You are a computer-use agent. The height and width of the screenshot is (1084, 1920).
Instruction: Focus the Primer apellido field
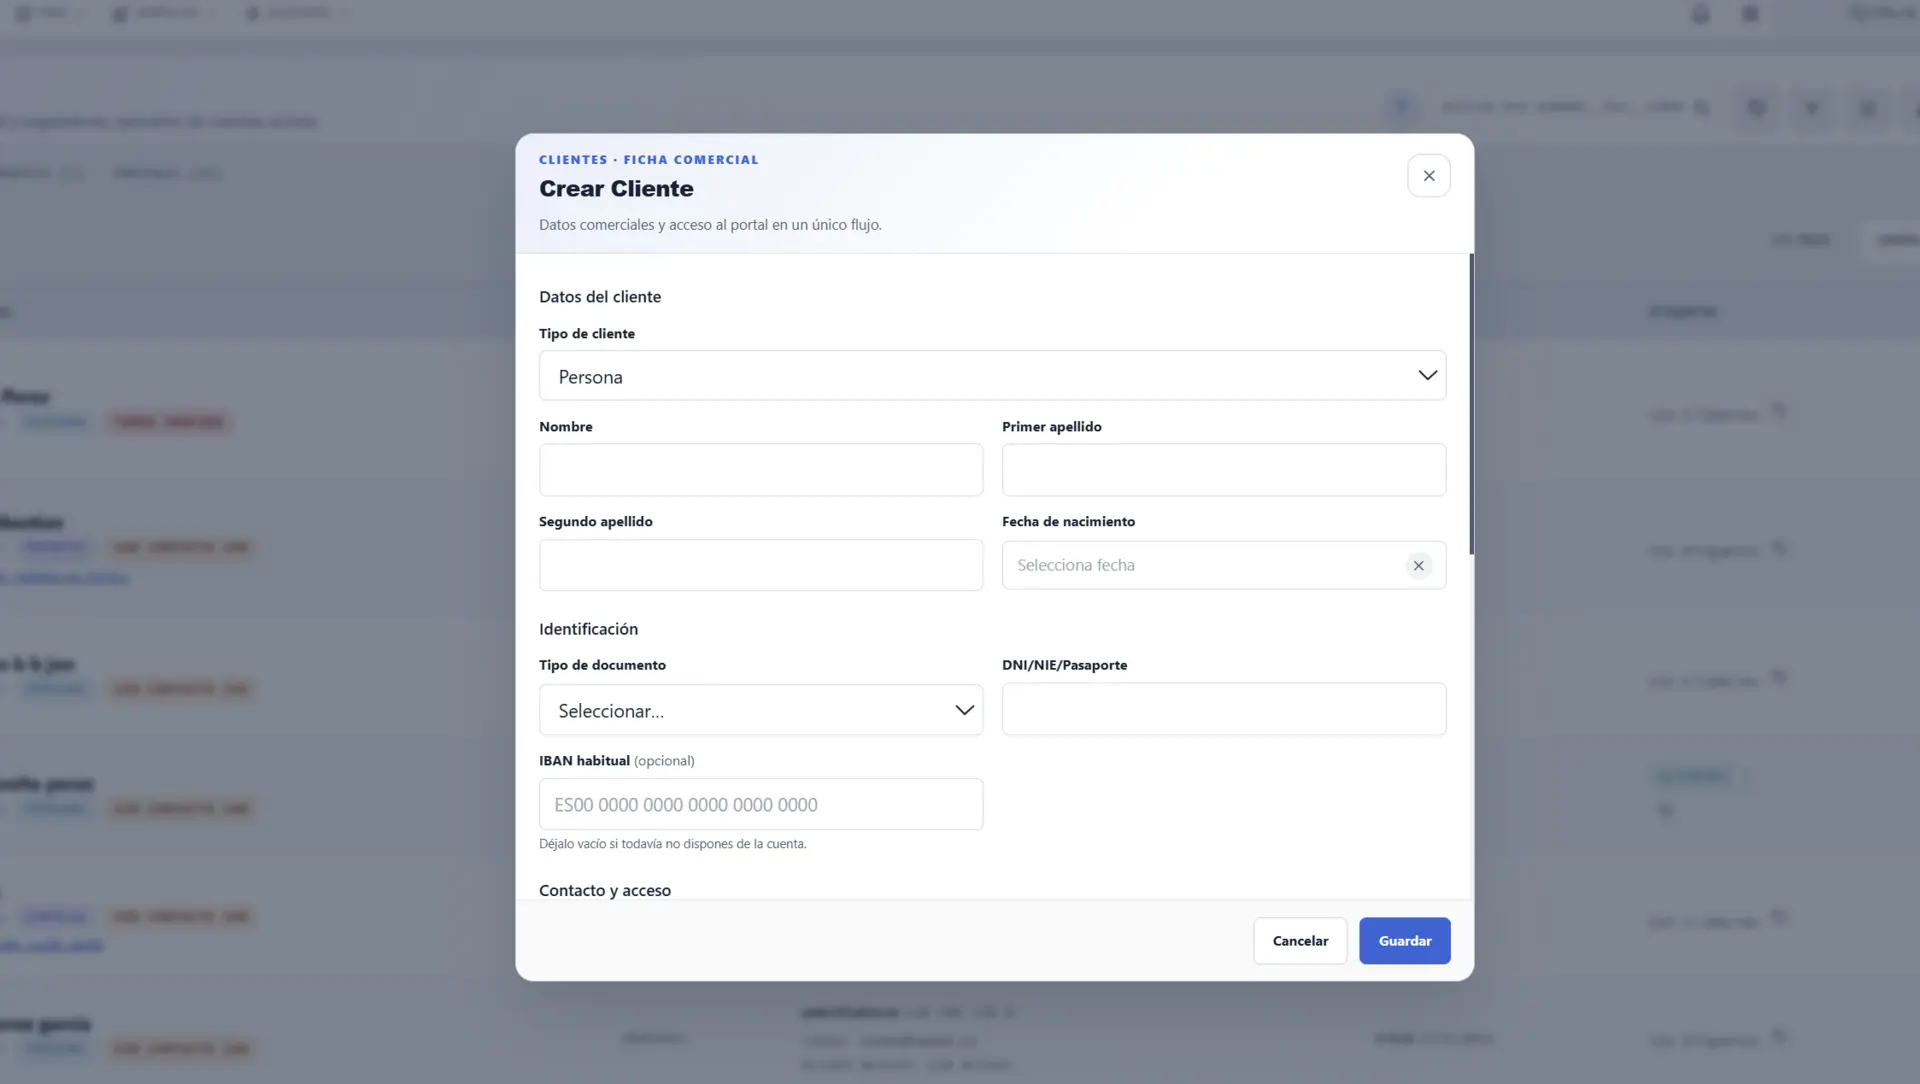pos(1223,470)
